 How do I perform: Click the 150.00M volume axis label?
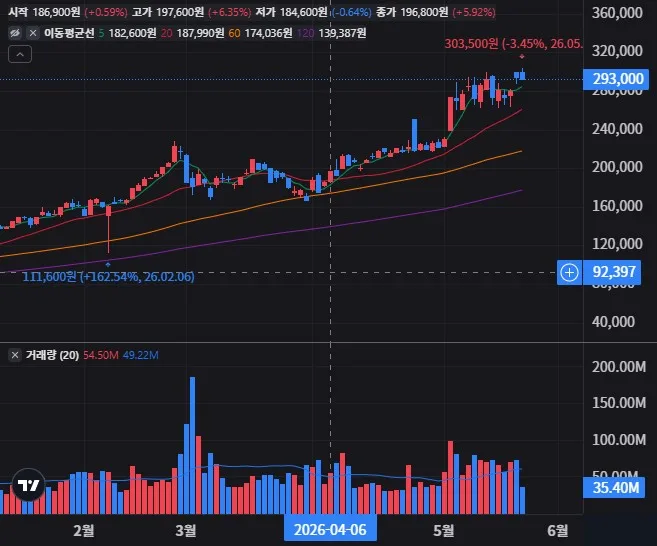point(618,403)
